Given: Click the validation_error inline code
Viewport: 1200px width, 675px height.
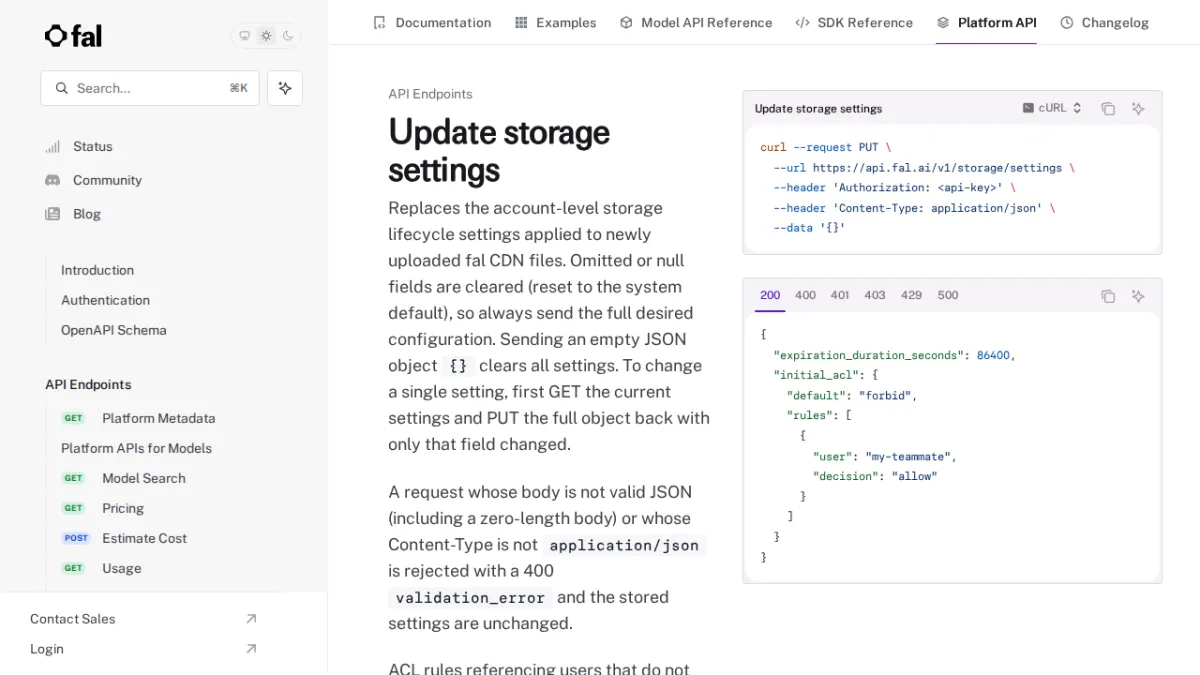Looking at the screenshot, I should pos(470,598).
